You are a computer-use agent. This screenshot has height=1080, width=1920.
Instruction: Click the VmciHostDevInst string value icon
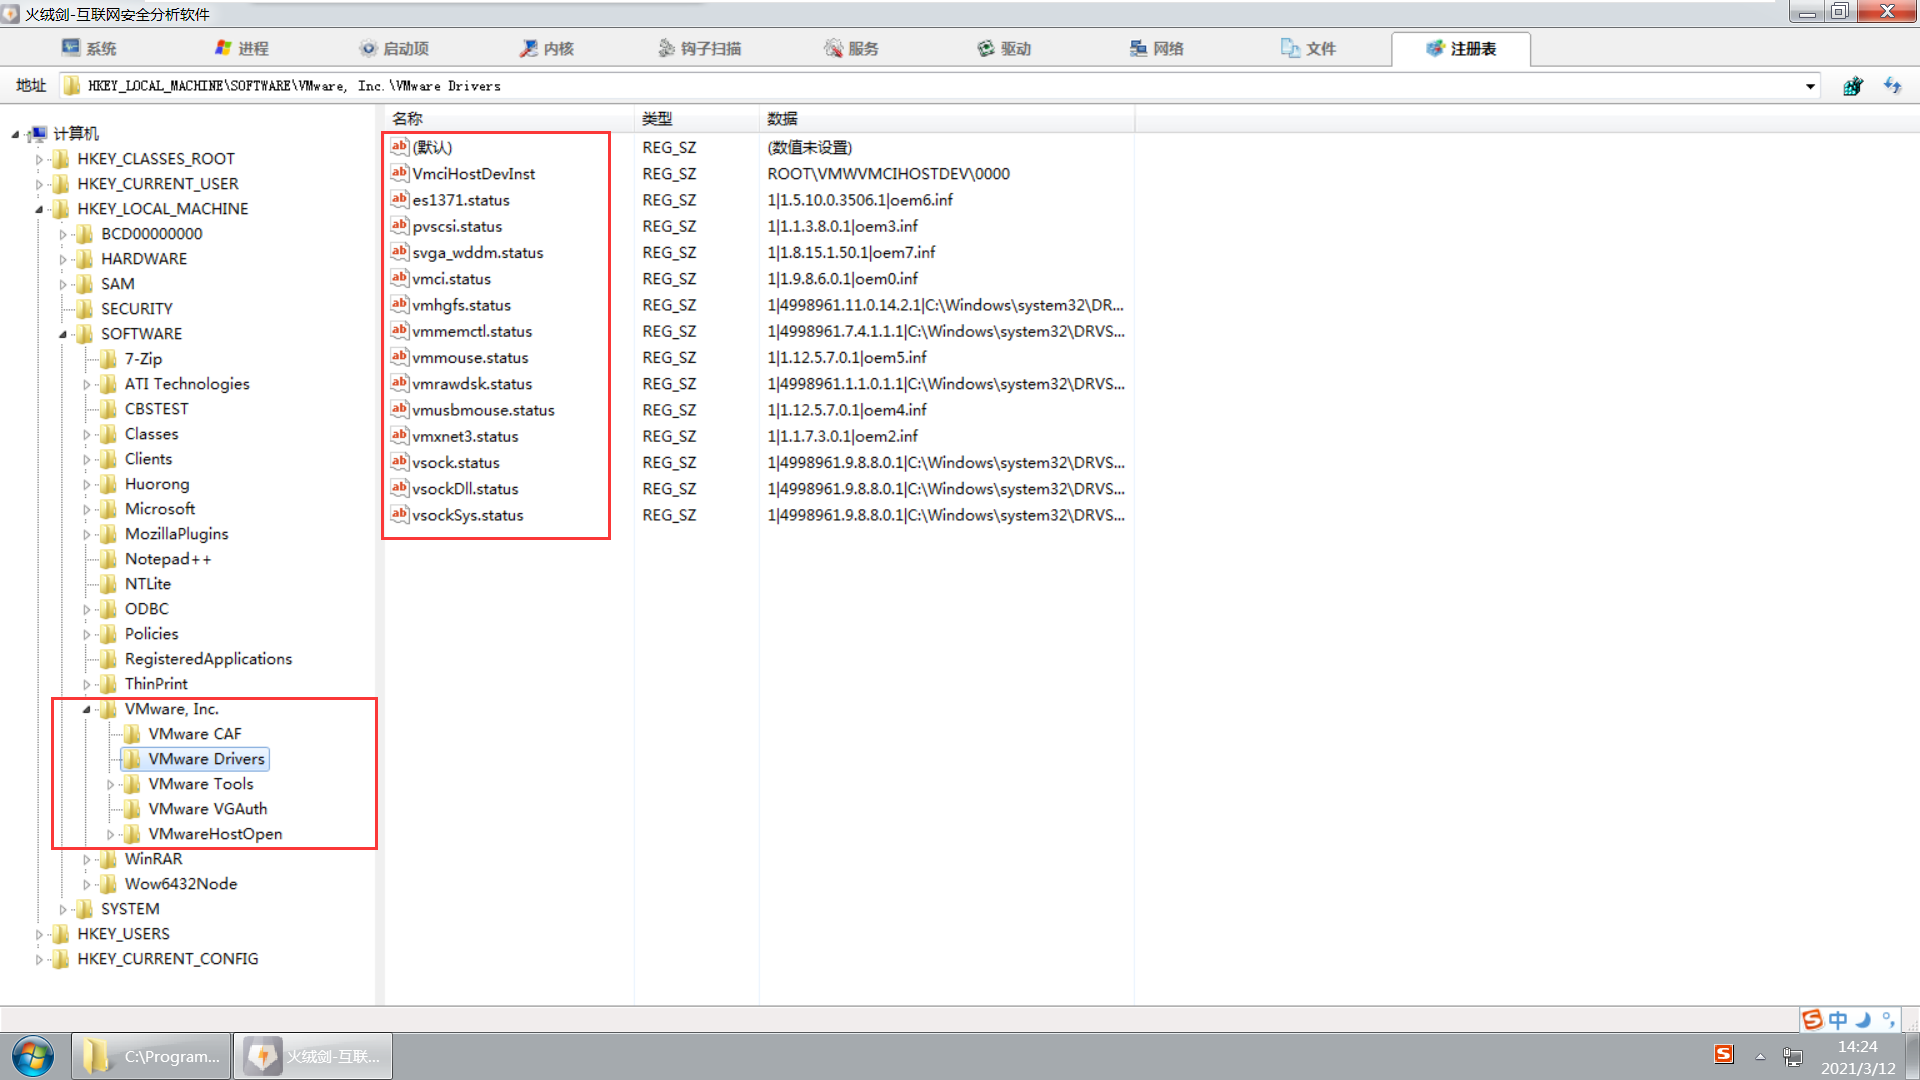pyautogui.click(x=399, y=173)
